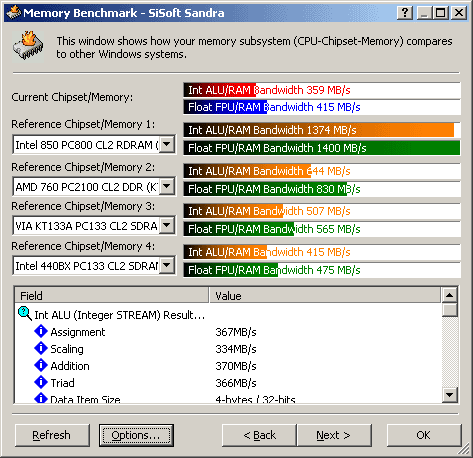Click the Refresh button
The width and height of the screenshot is (473, 458).
[52, 435]
